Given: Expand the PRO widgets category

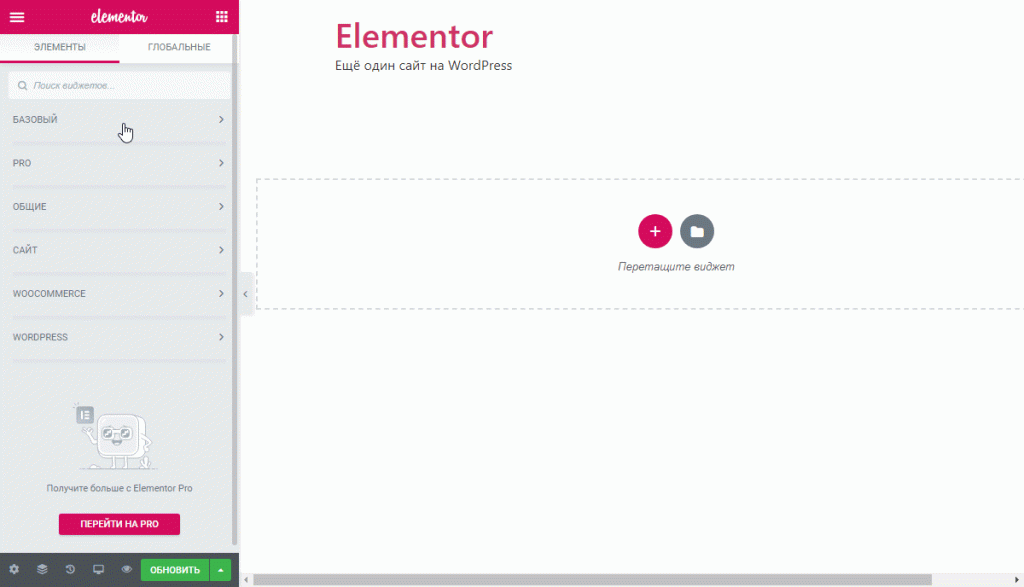Looking at the screenshot, I should (x=118, y=163).
